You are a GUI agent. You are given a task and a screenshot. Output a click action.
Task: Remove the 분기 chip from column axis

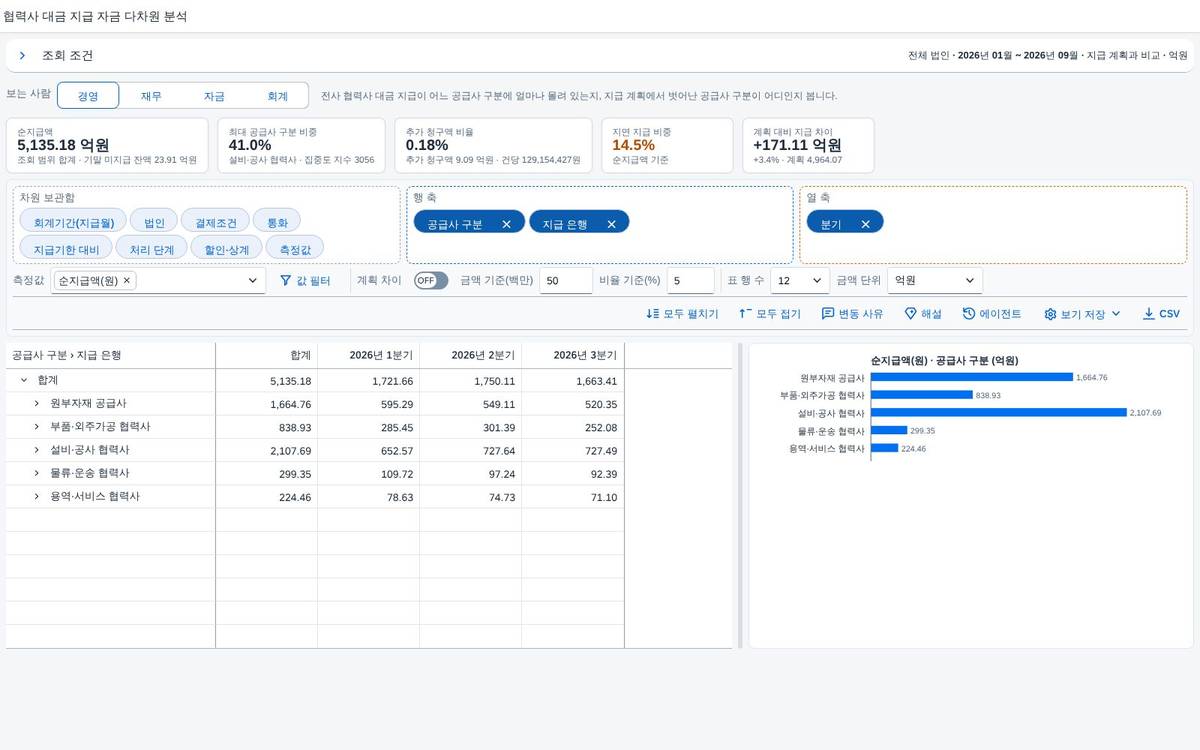(865, 225)
